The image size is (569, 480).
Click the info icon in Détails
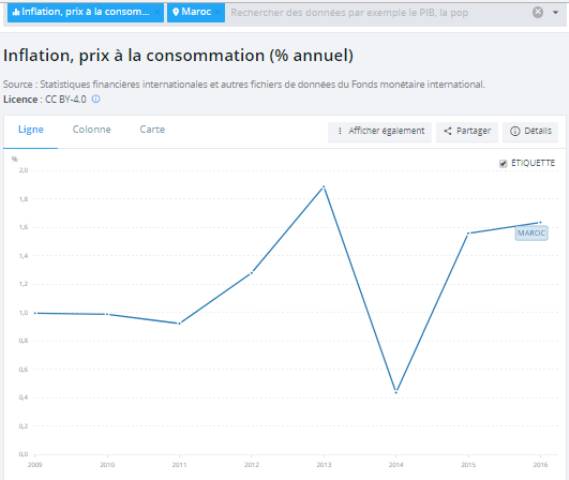click(x=515, y=131)
